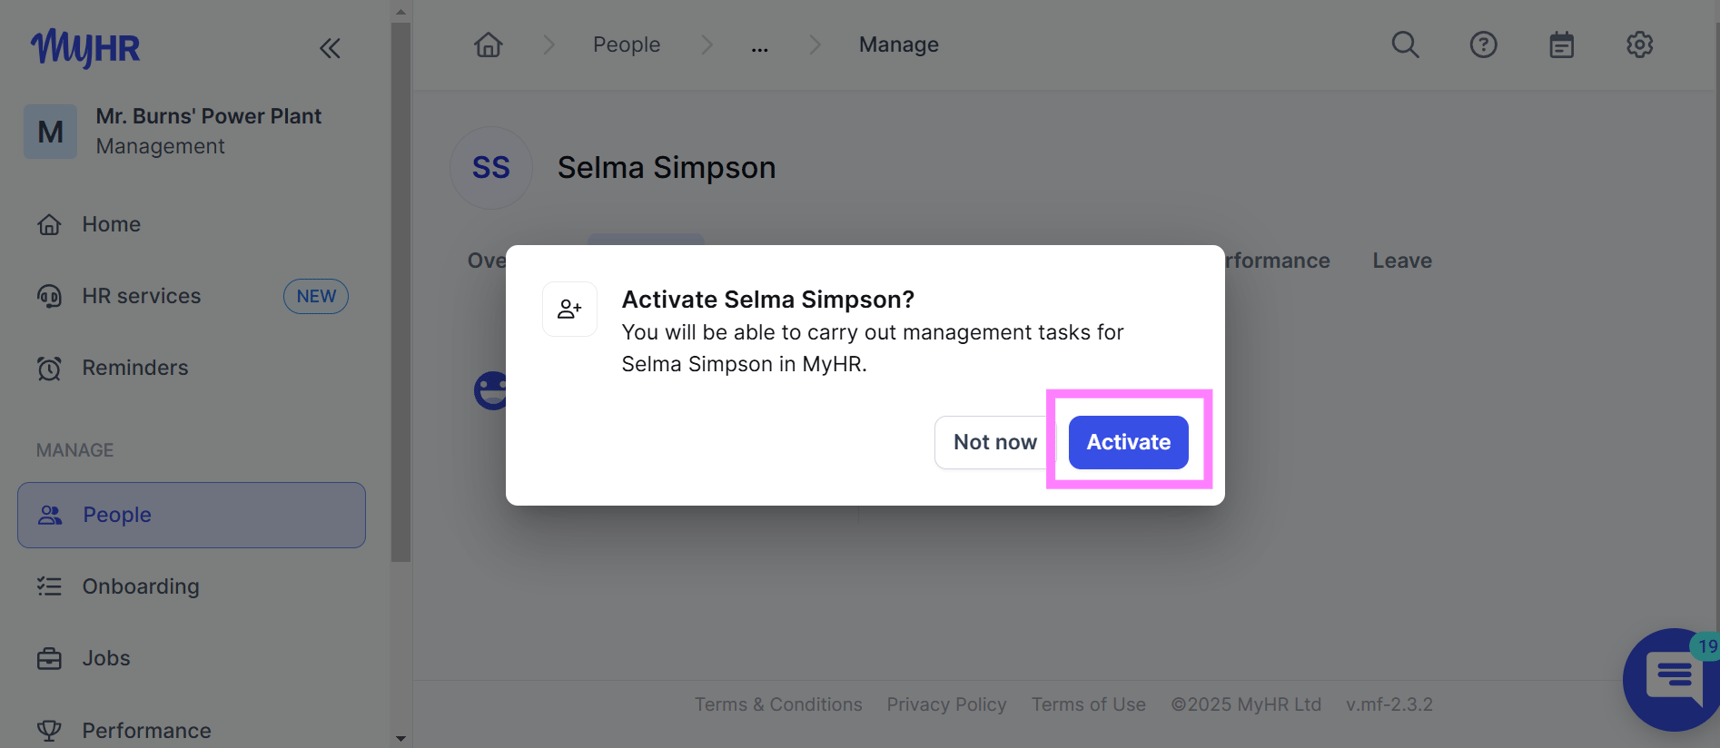The image size is (1720, 748).
Task: Open the search icon in the top bar
Action: tap(1405, 44)
